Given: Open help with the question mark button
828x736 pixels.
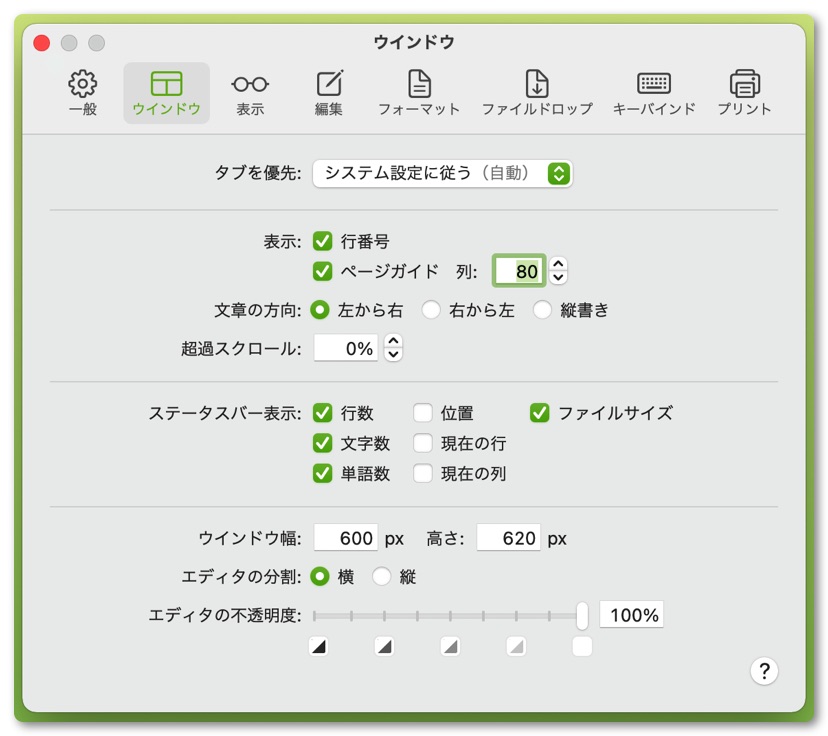Looking at the screenshot, I should tap(764, 670).
